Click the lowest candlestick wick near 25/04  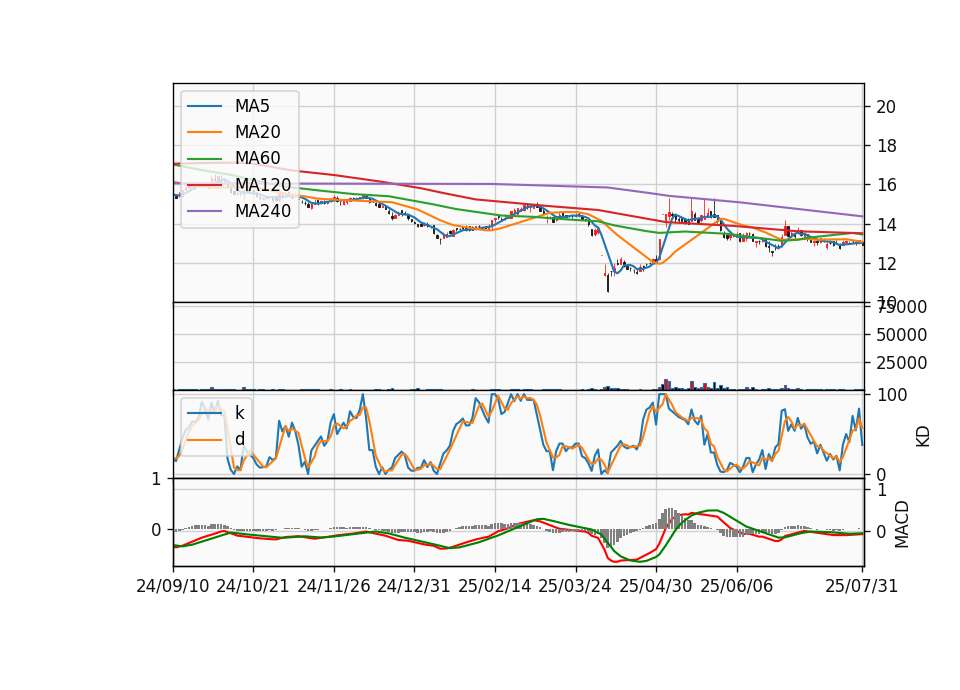pos(608,283)
